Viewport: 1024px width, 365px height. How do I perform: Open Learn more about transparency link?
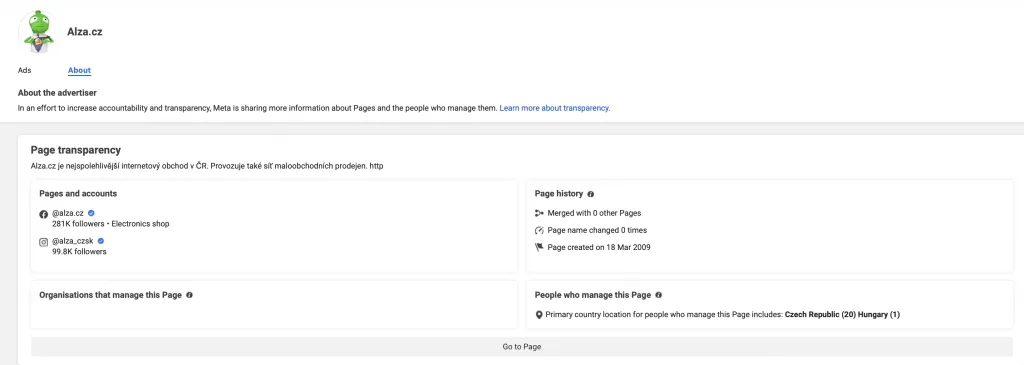click(554, 108)
